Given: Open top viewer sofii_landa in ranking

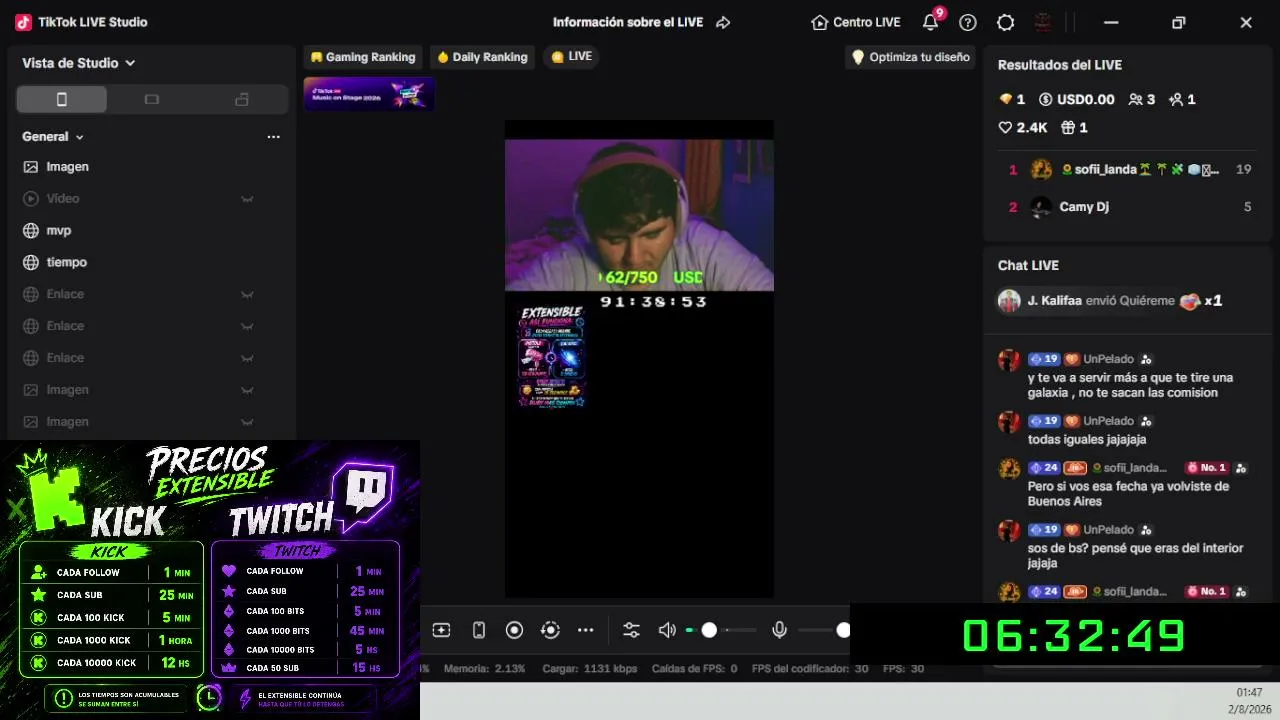Looking at the screenshot, I should pyautogui.click(x=1127, y=170).
